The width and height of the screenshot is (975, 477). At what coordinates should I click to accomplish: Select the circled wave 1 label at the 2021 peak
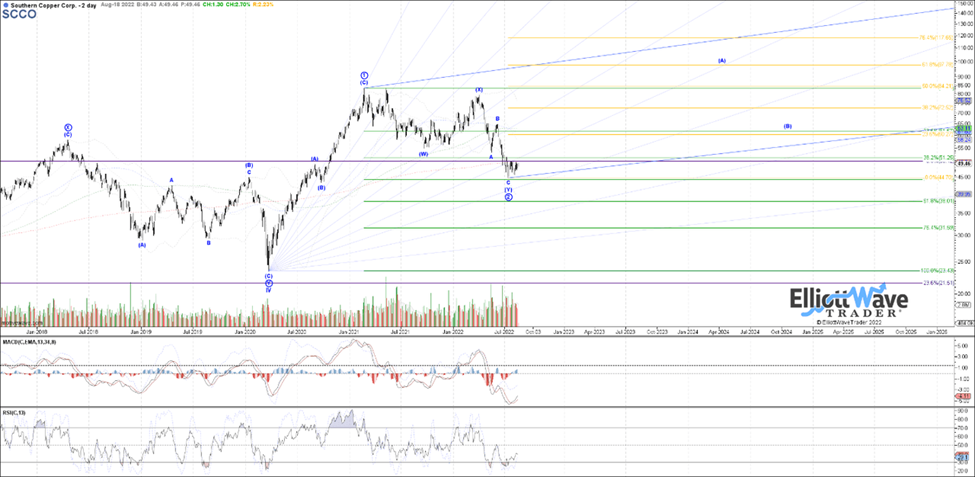tap(365, 76)
